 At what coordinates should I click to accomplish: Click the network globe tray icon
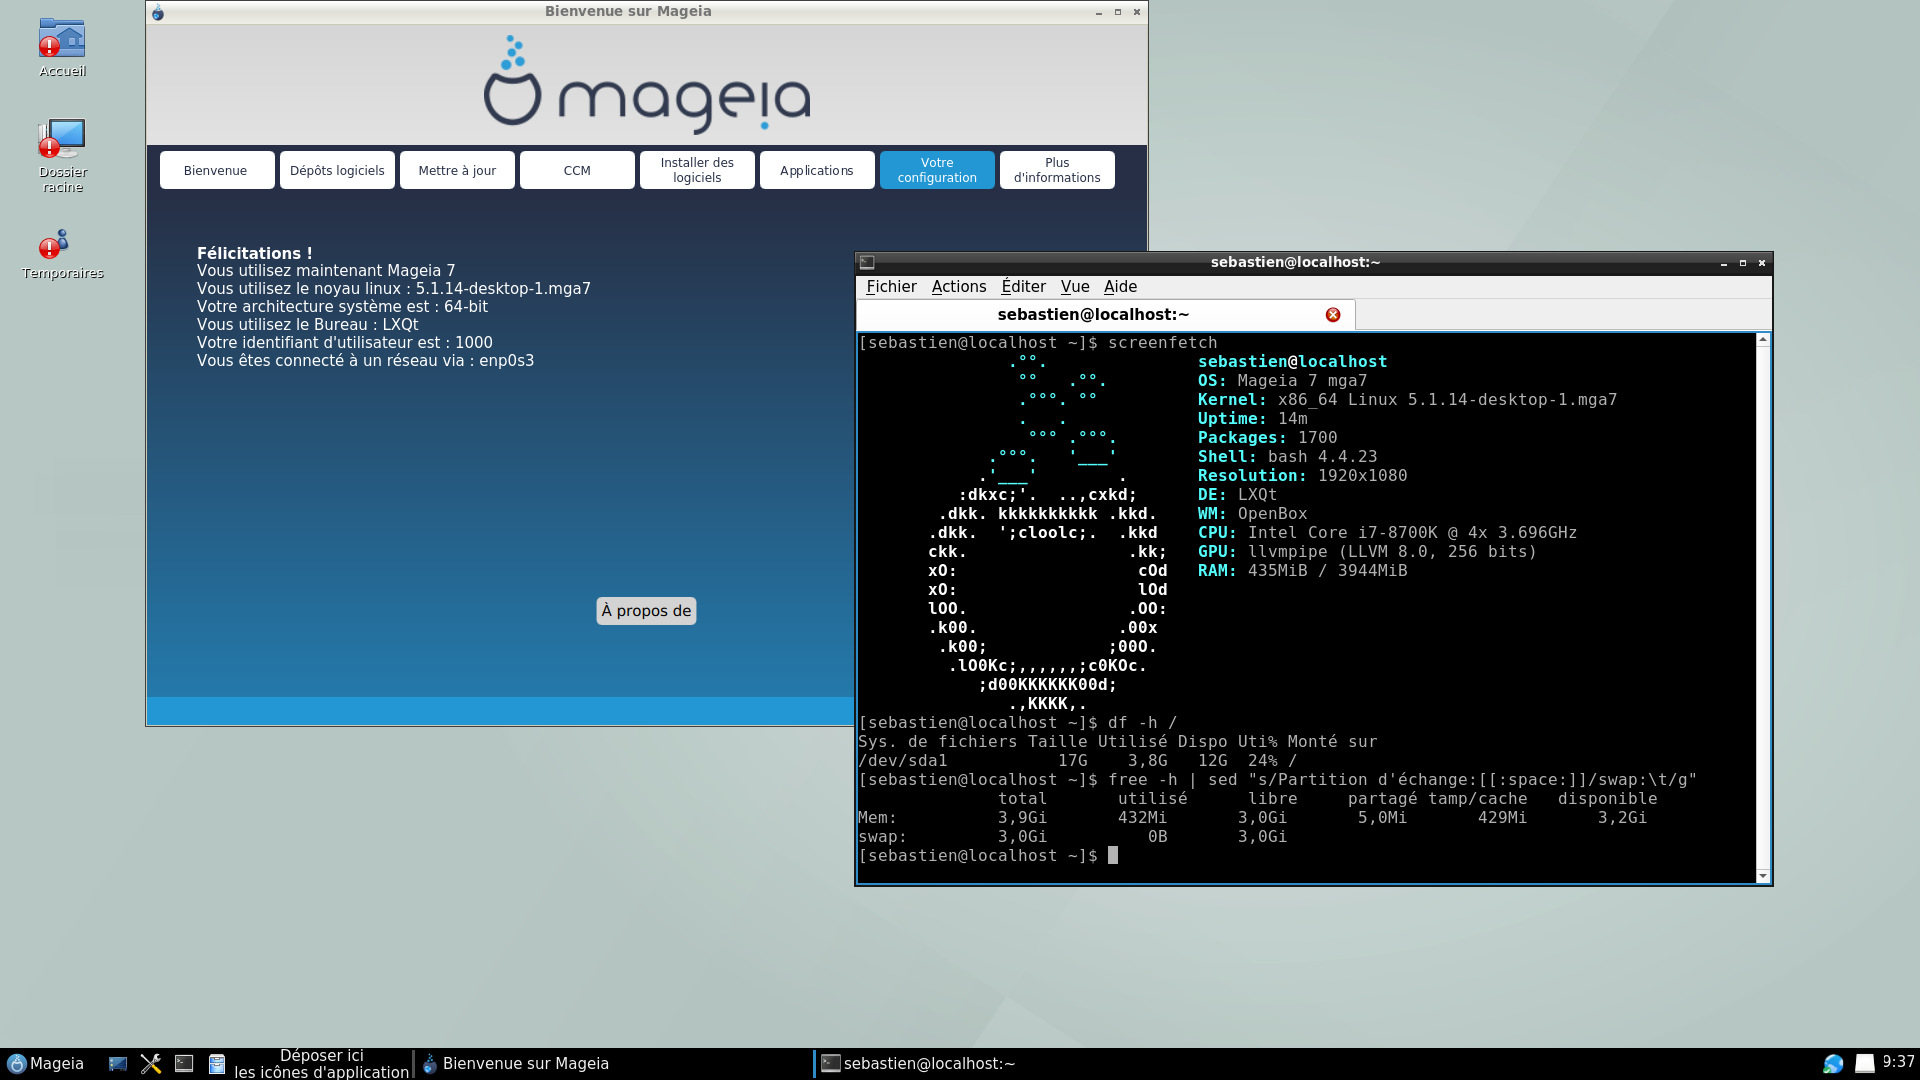click(x=1833, y=1064)
